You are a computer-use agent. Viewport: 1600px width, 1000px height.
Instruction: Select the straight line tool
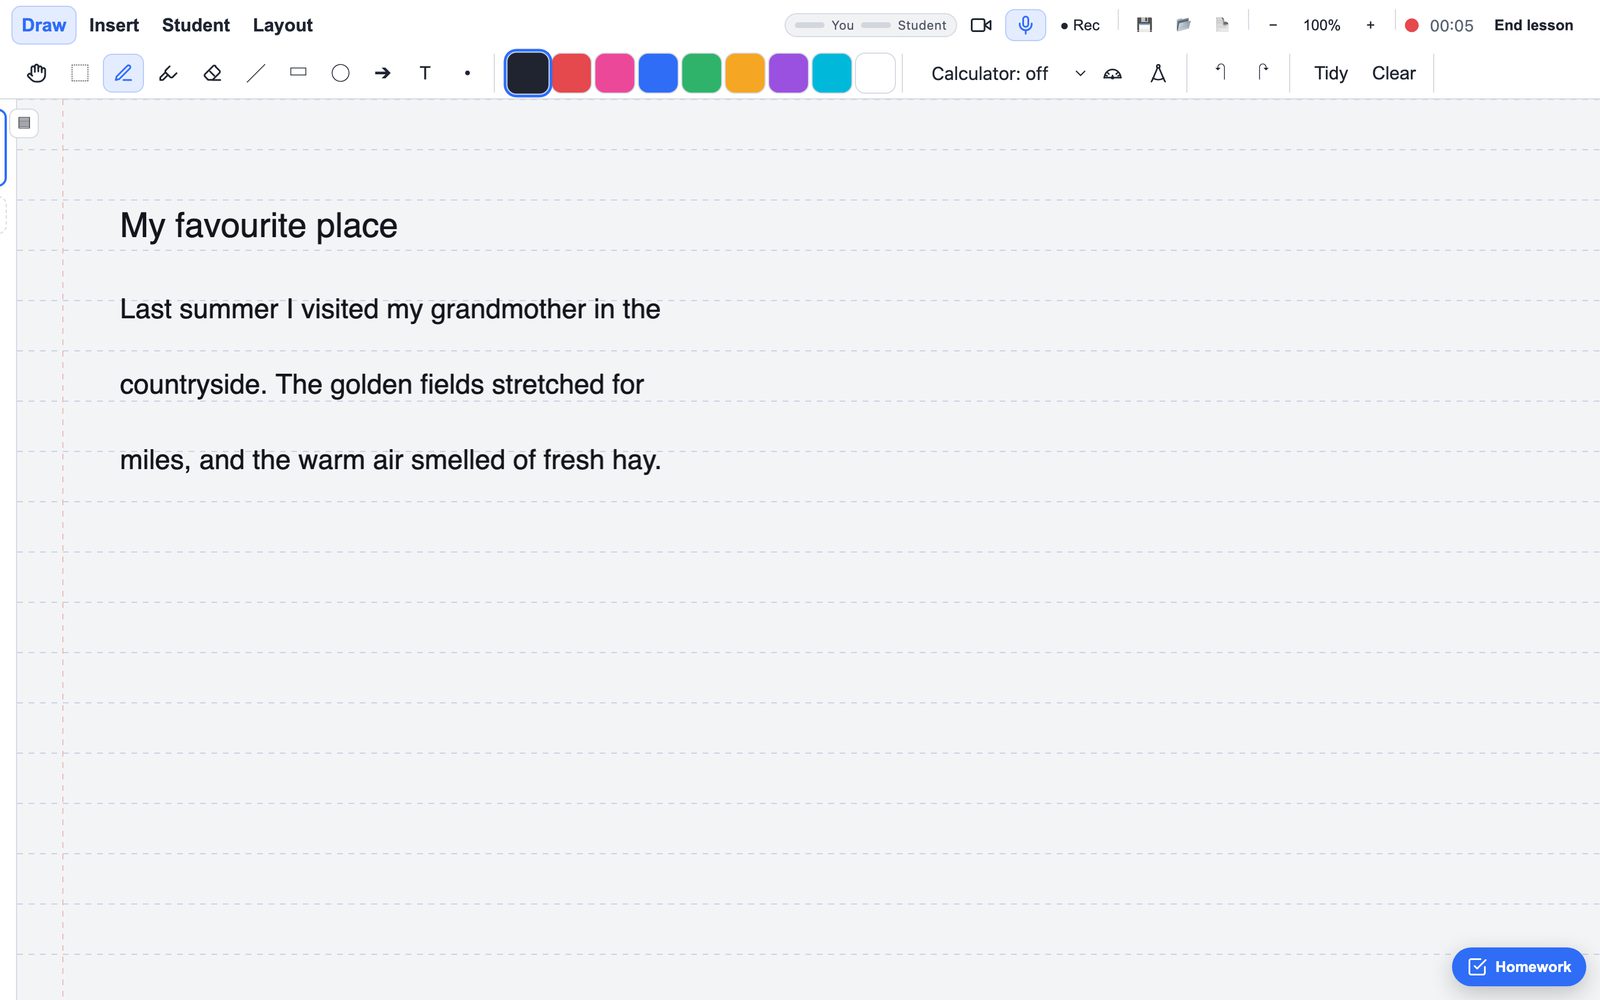pyautogui.click(x=256, y=73)
